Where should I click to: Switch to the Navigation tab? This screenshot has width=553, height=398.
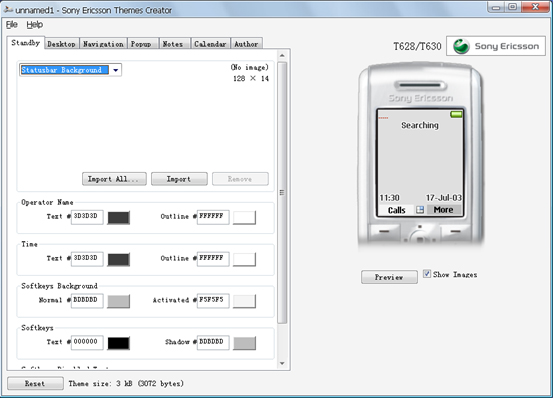point(103,44)
